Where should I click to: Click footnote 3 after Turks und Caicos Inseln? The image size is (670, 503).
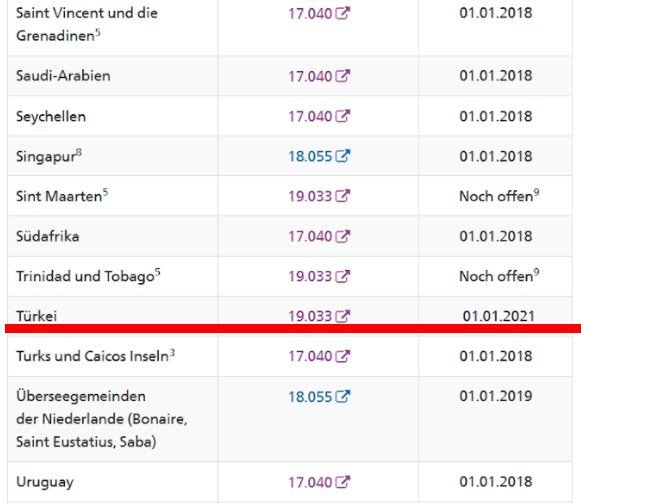(172, 352)
